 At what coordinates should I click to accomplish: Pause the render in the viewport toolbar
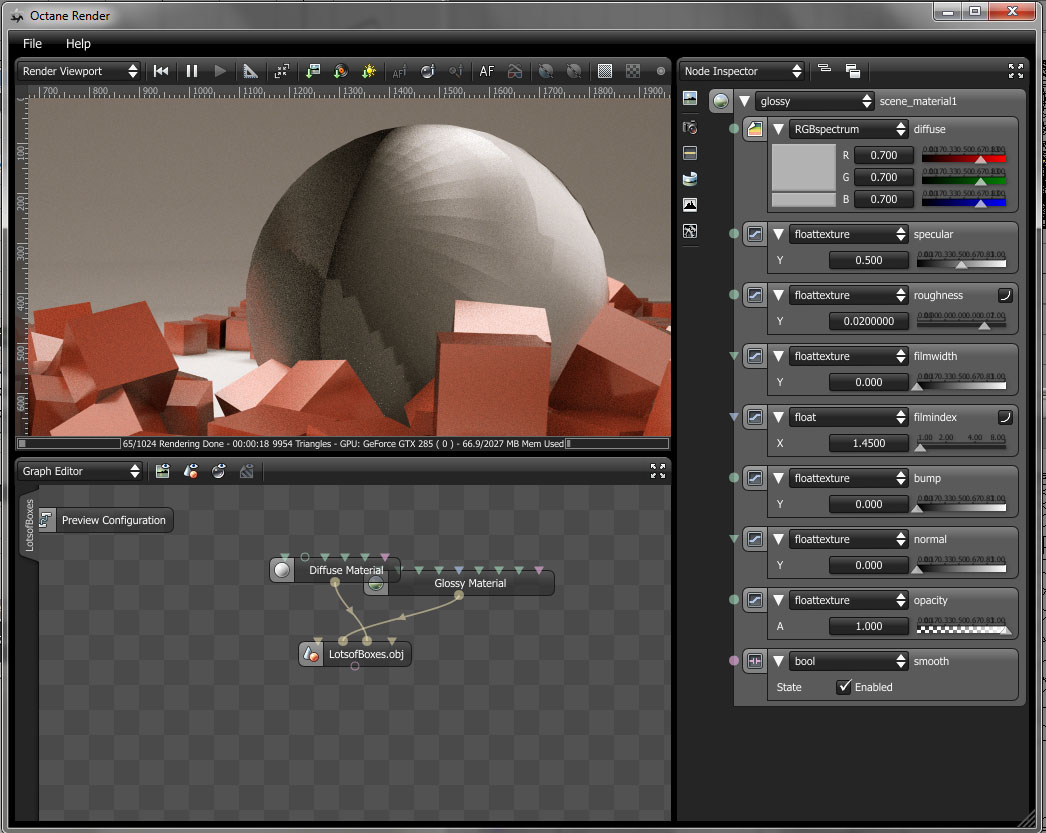click(x=192, y=71)
